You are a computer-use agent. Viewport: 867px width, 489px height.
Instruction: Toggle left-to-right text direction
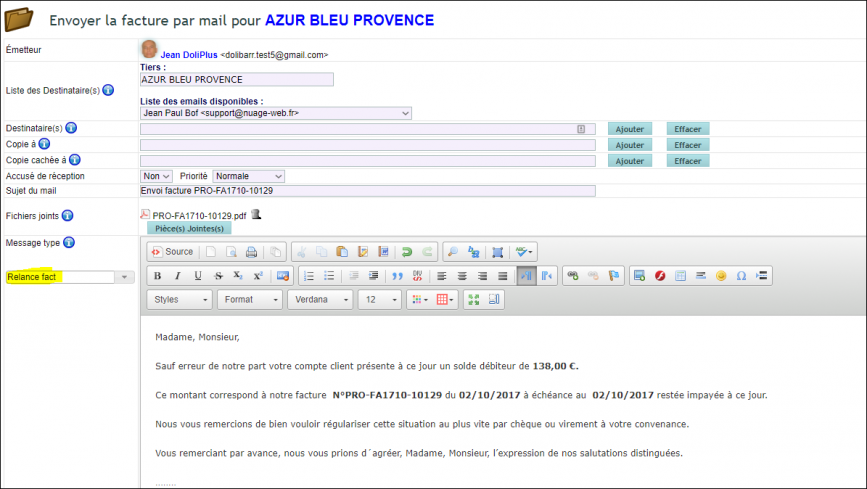pos(526,275)
